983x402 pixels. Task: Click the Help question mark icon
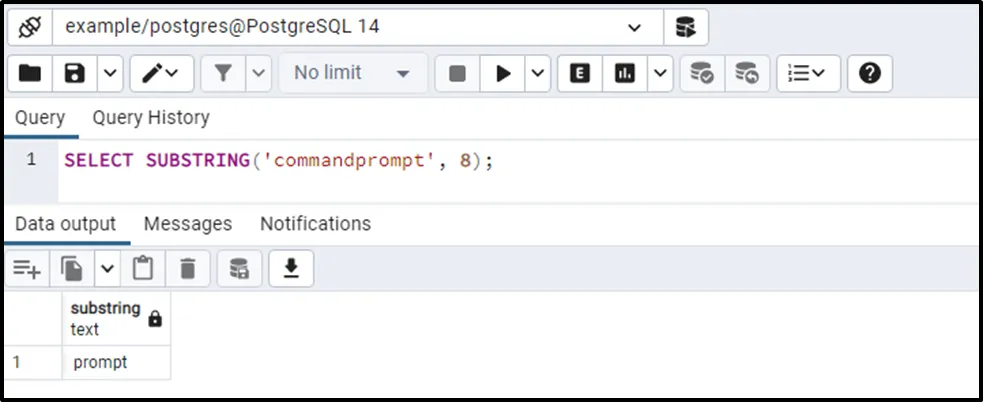pos(869,73)
